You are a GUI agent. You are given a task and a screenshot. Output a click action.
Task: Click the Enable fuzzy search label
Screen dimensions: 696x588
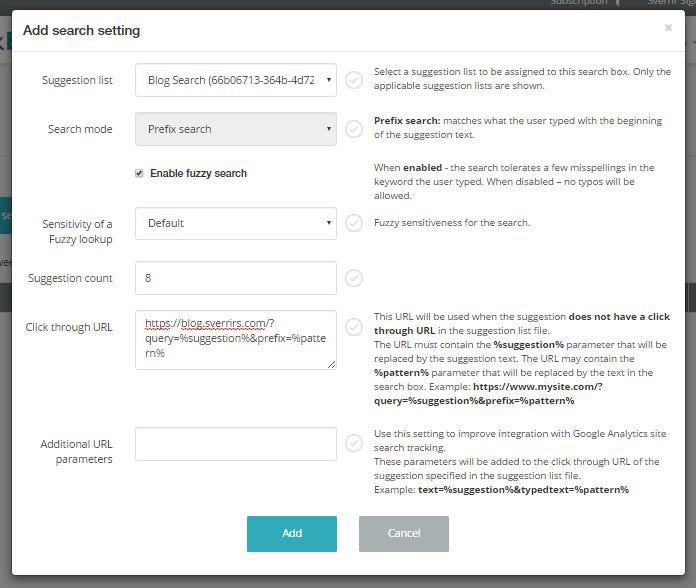pos(198,173)
